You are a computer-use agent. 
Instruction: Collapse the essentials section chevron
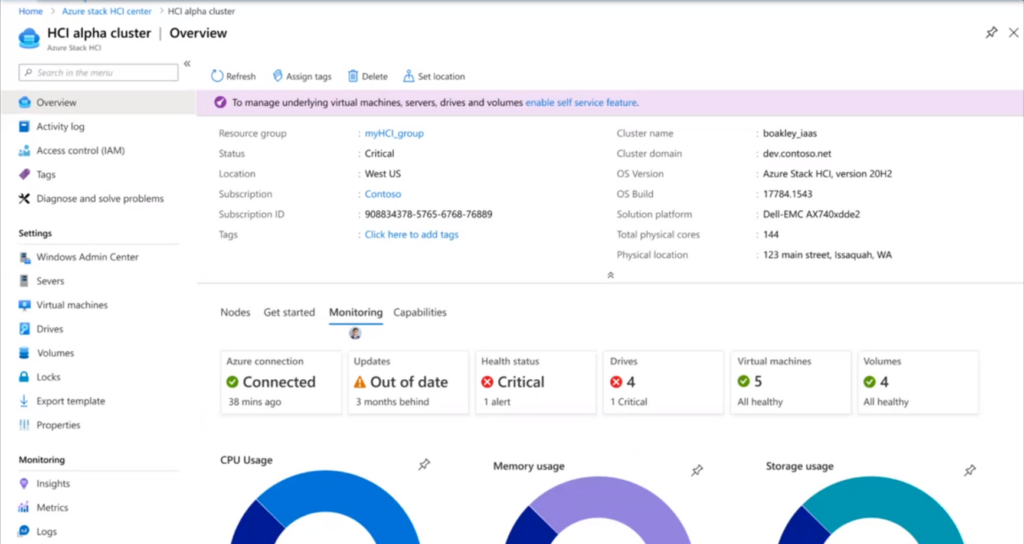tap(611, 276)
